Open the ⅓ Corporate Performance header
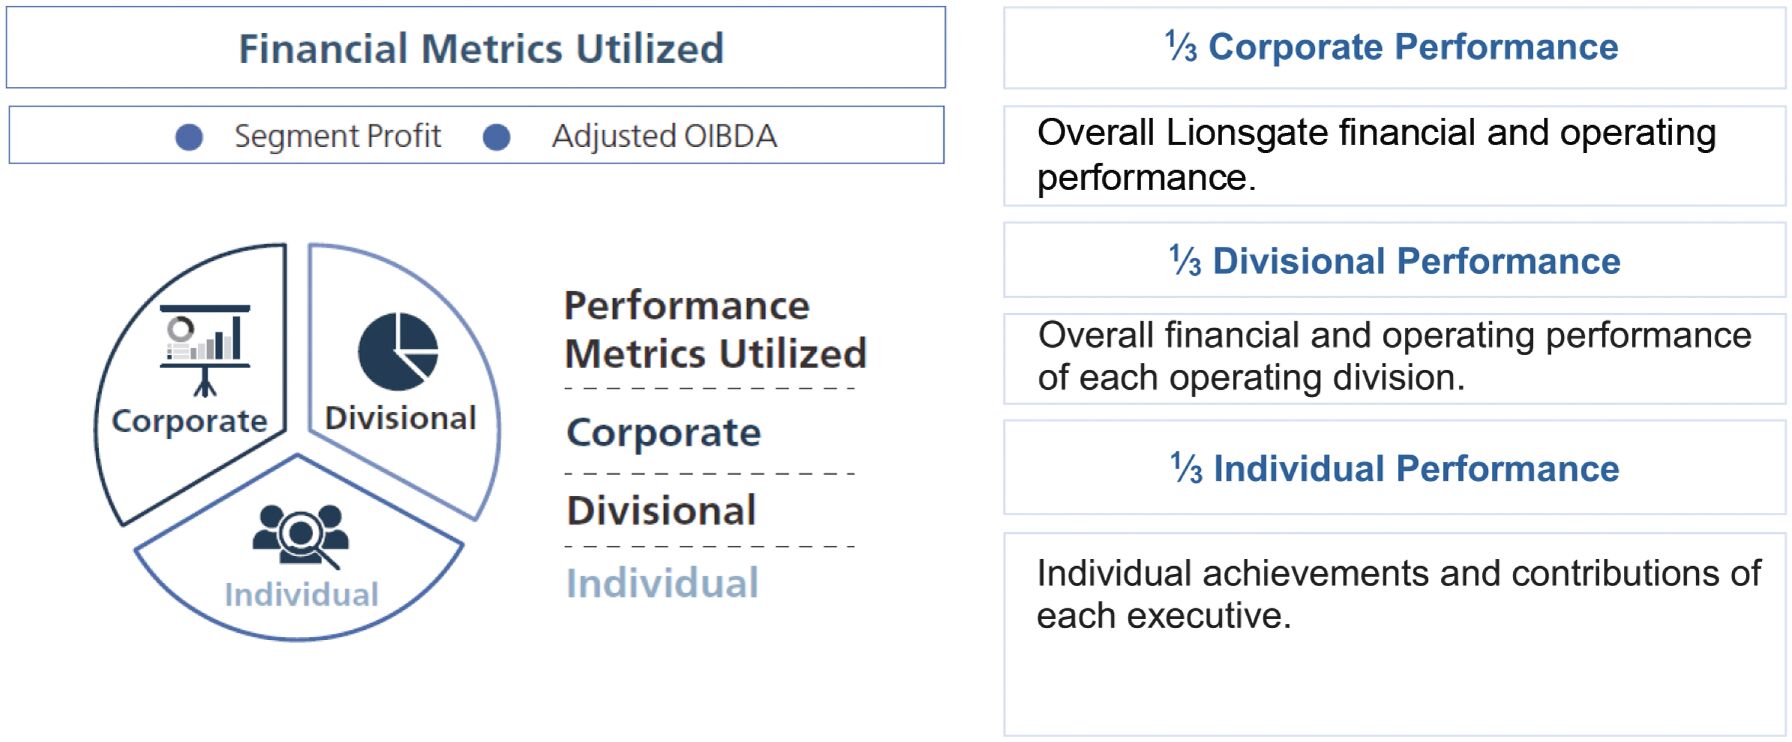1792x742 pixels. (x=1392, y=47)
